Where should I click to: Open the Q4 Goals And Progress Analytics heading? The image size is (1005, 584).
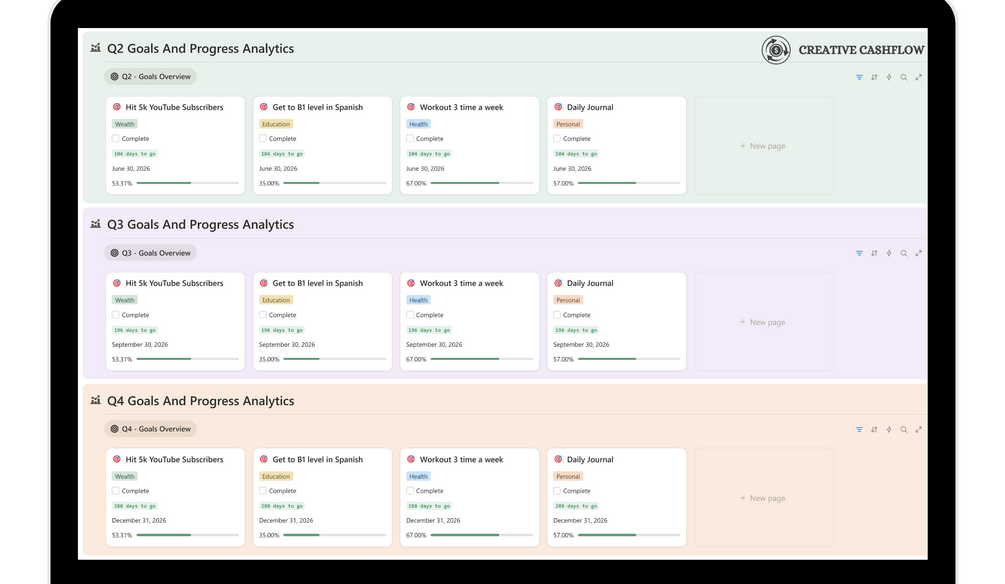pyautogui.click(x=201, y=401)
